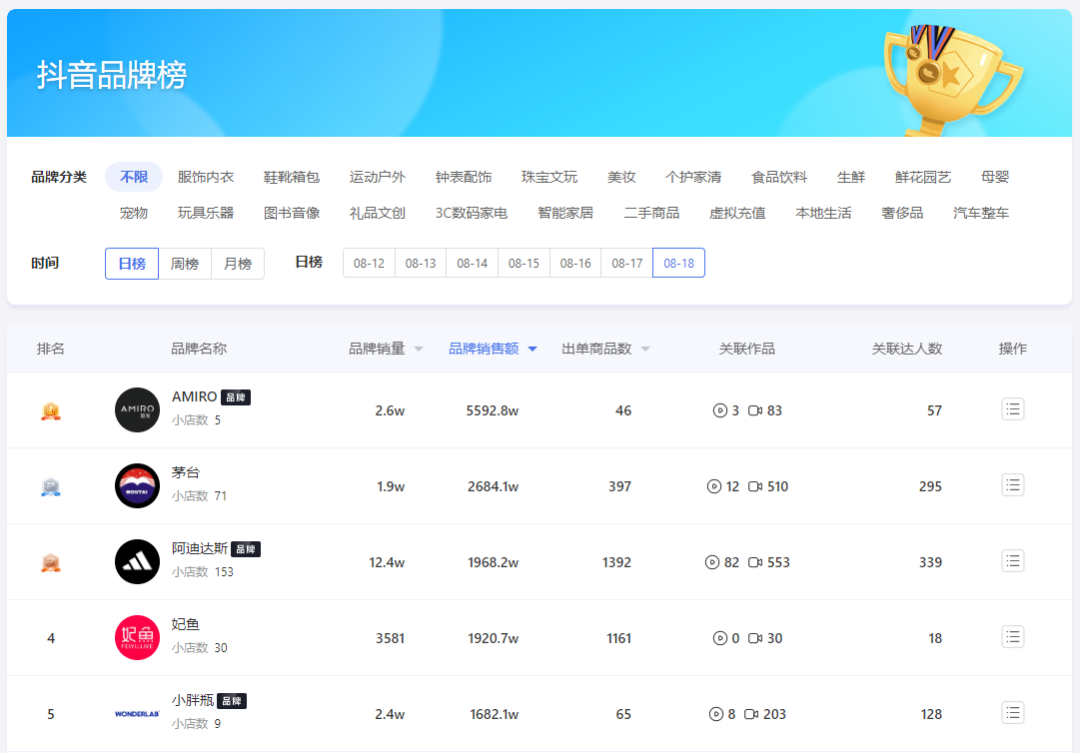Filter by 服饰内衣 category
The height and width of the screenshot is (753, 1080).
(x=206, y=177)
